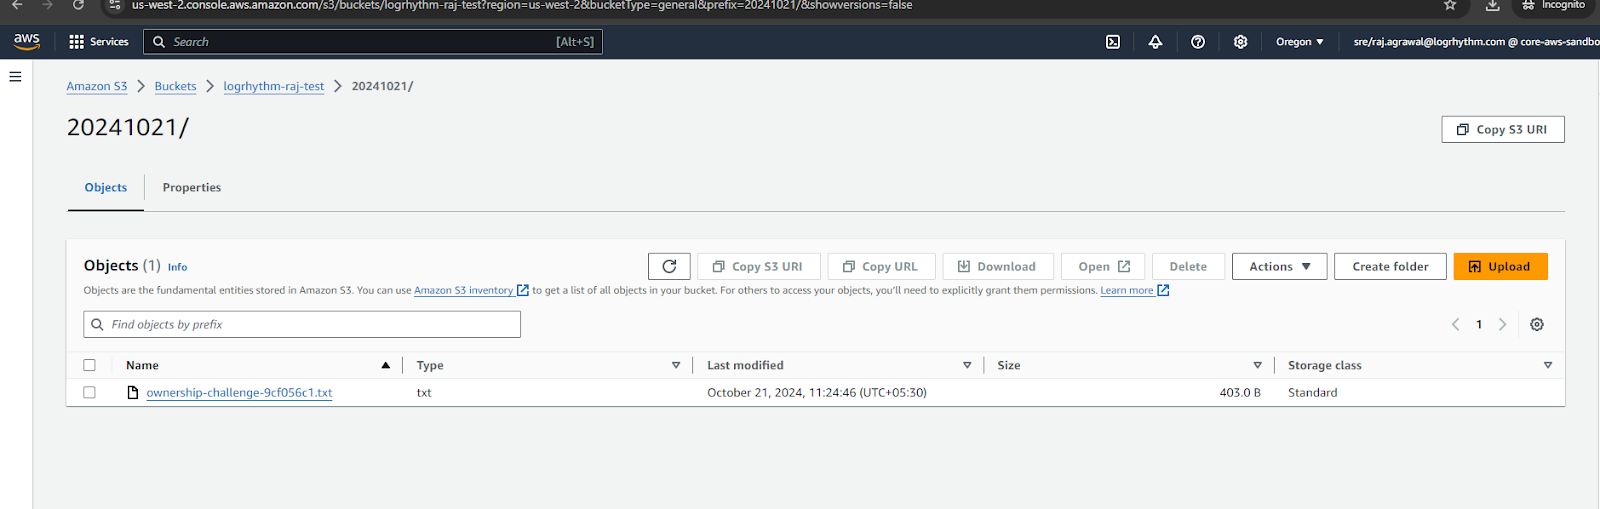Expand the hamburger side navigation menu
1600x509 pixels.
(x=15, y=77)
